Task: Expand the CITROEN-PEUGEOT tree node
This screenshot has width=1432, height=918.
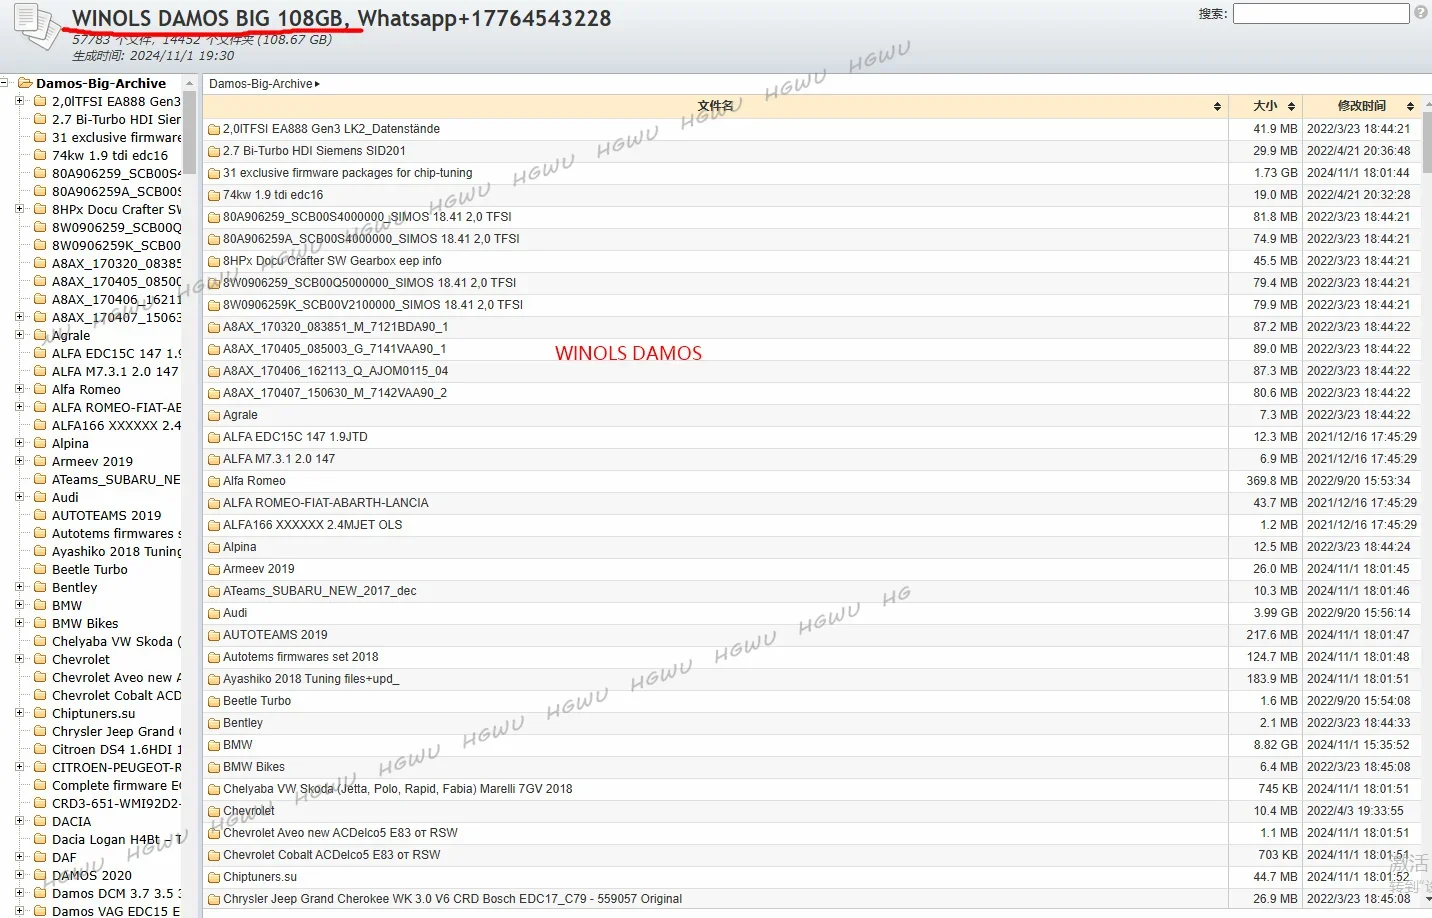Action: pos(19,766)
